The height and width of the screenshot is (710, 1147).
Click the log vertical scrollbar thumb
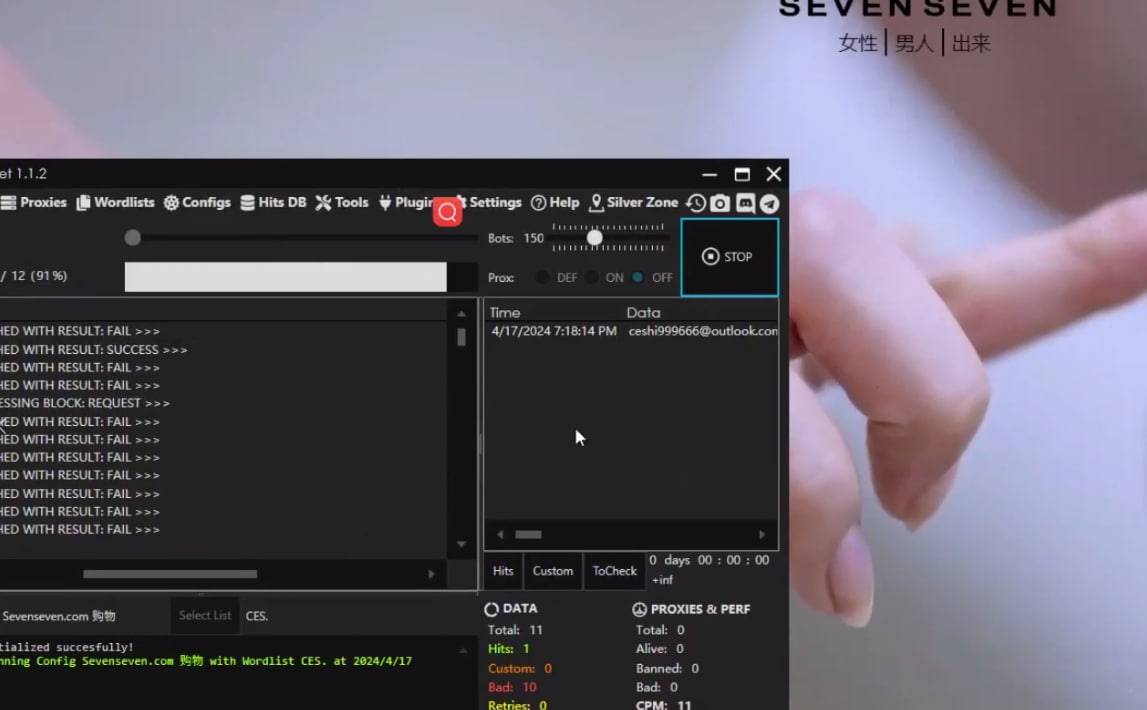(x=462, y=337)
